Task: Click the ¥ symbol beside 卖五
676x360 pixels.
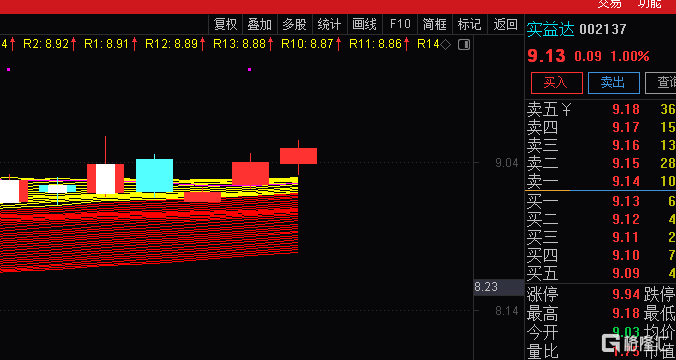Action: 566,109
